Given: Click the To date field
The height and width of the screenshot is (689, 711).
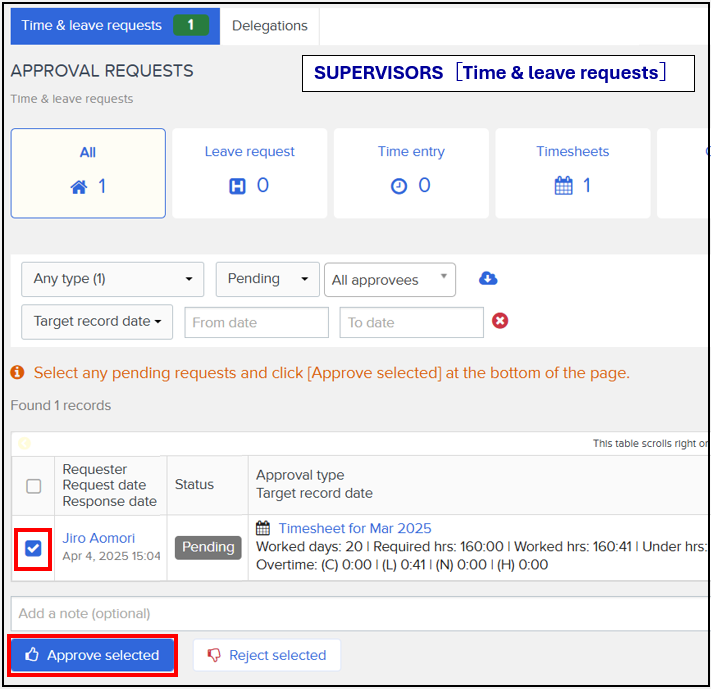Looking at the screenshot, I should pyautogui.click(x=411, y=323).
